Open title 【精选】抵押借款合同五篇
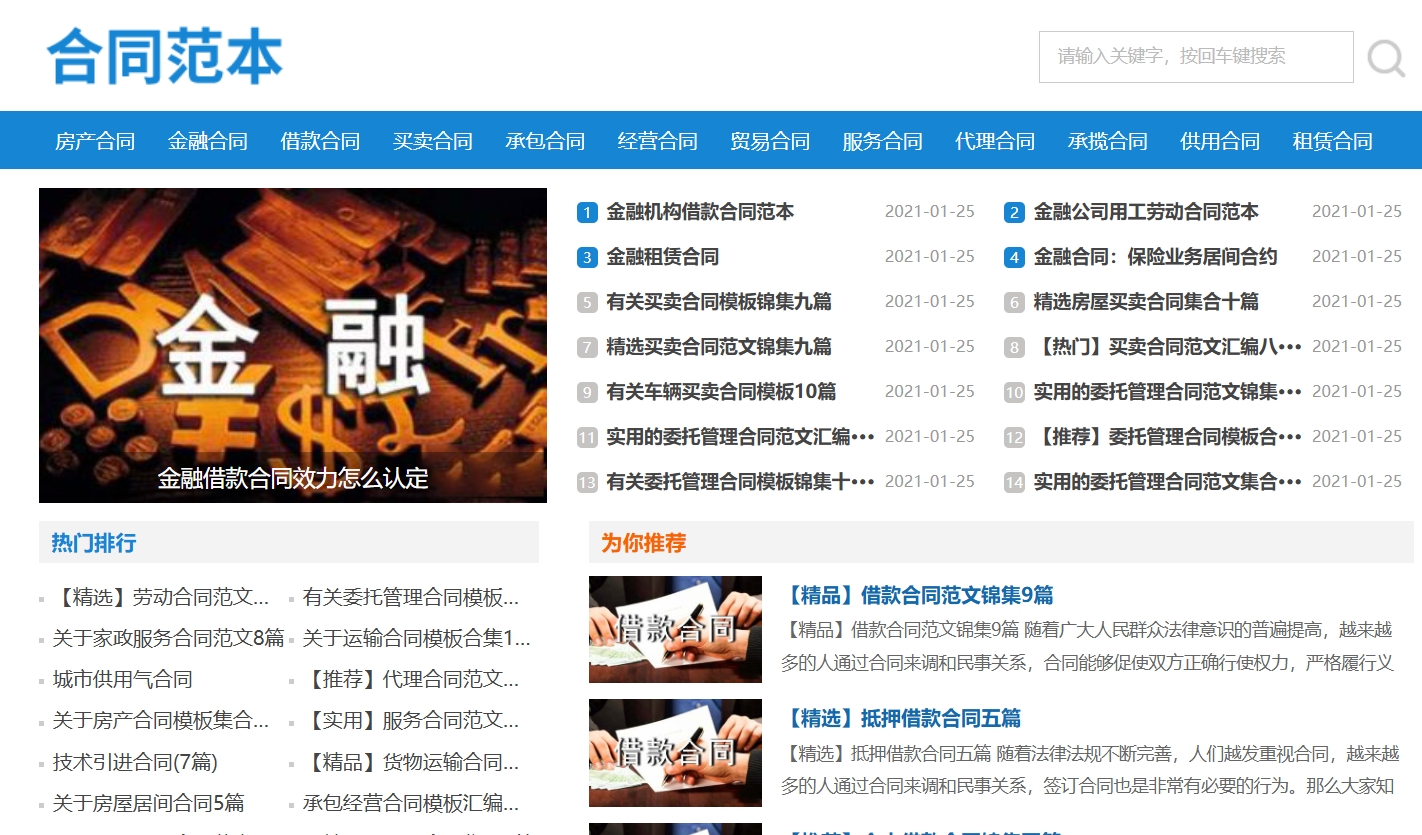Image resolution: width=1422 pixels, height=835 pixels. [901, 719]
